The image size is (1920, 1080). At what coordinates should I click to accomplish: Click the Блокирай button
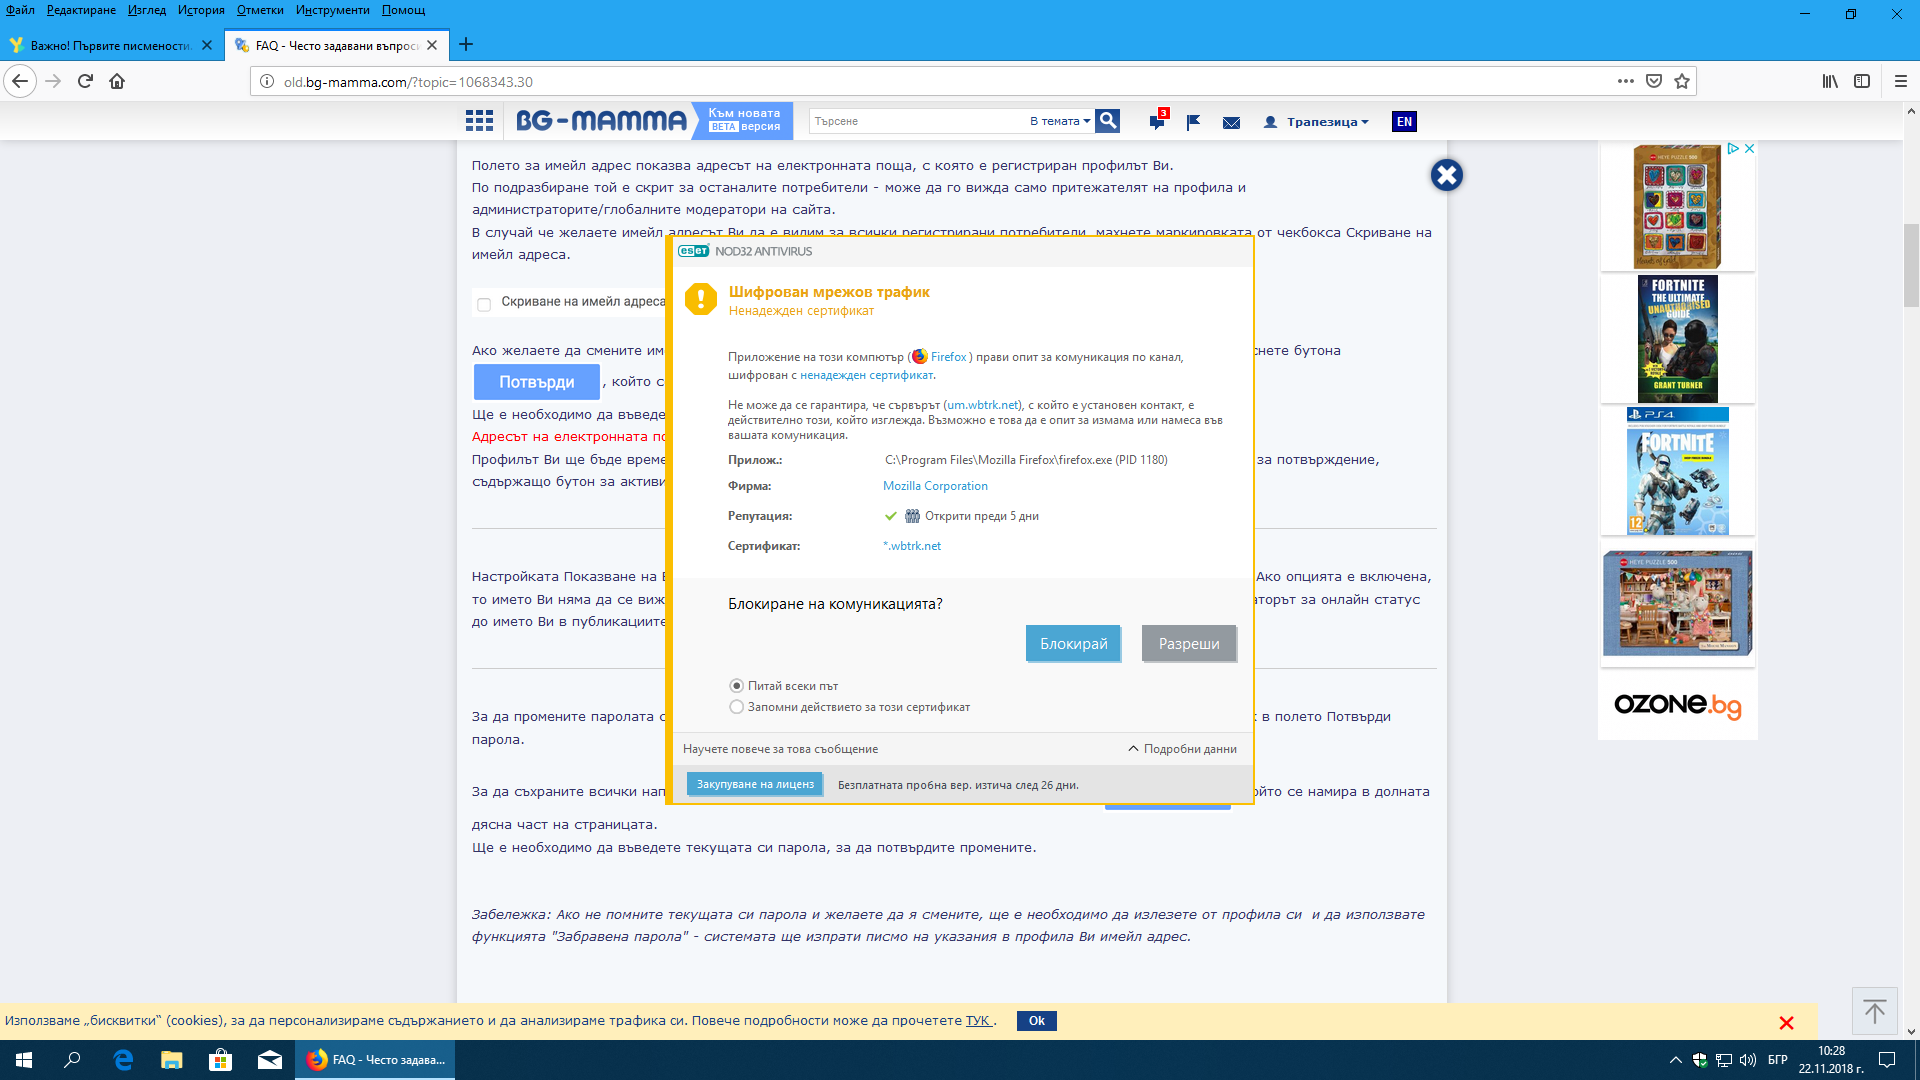point(1073,644)
